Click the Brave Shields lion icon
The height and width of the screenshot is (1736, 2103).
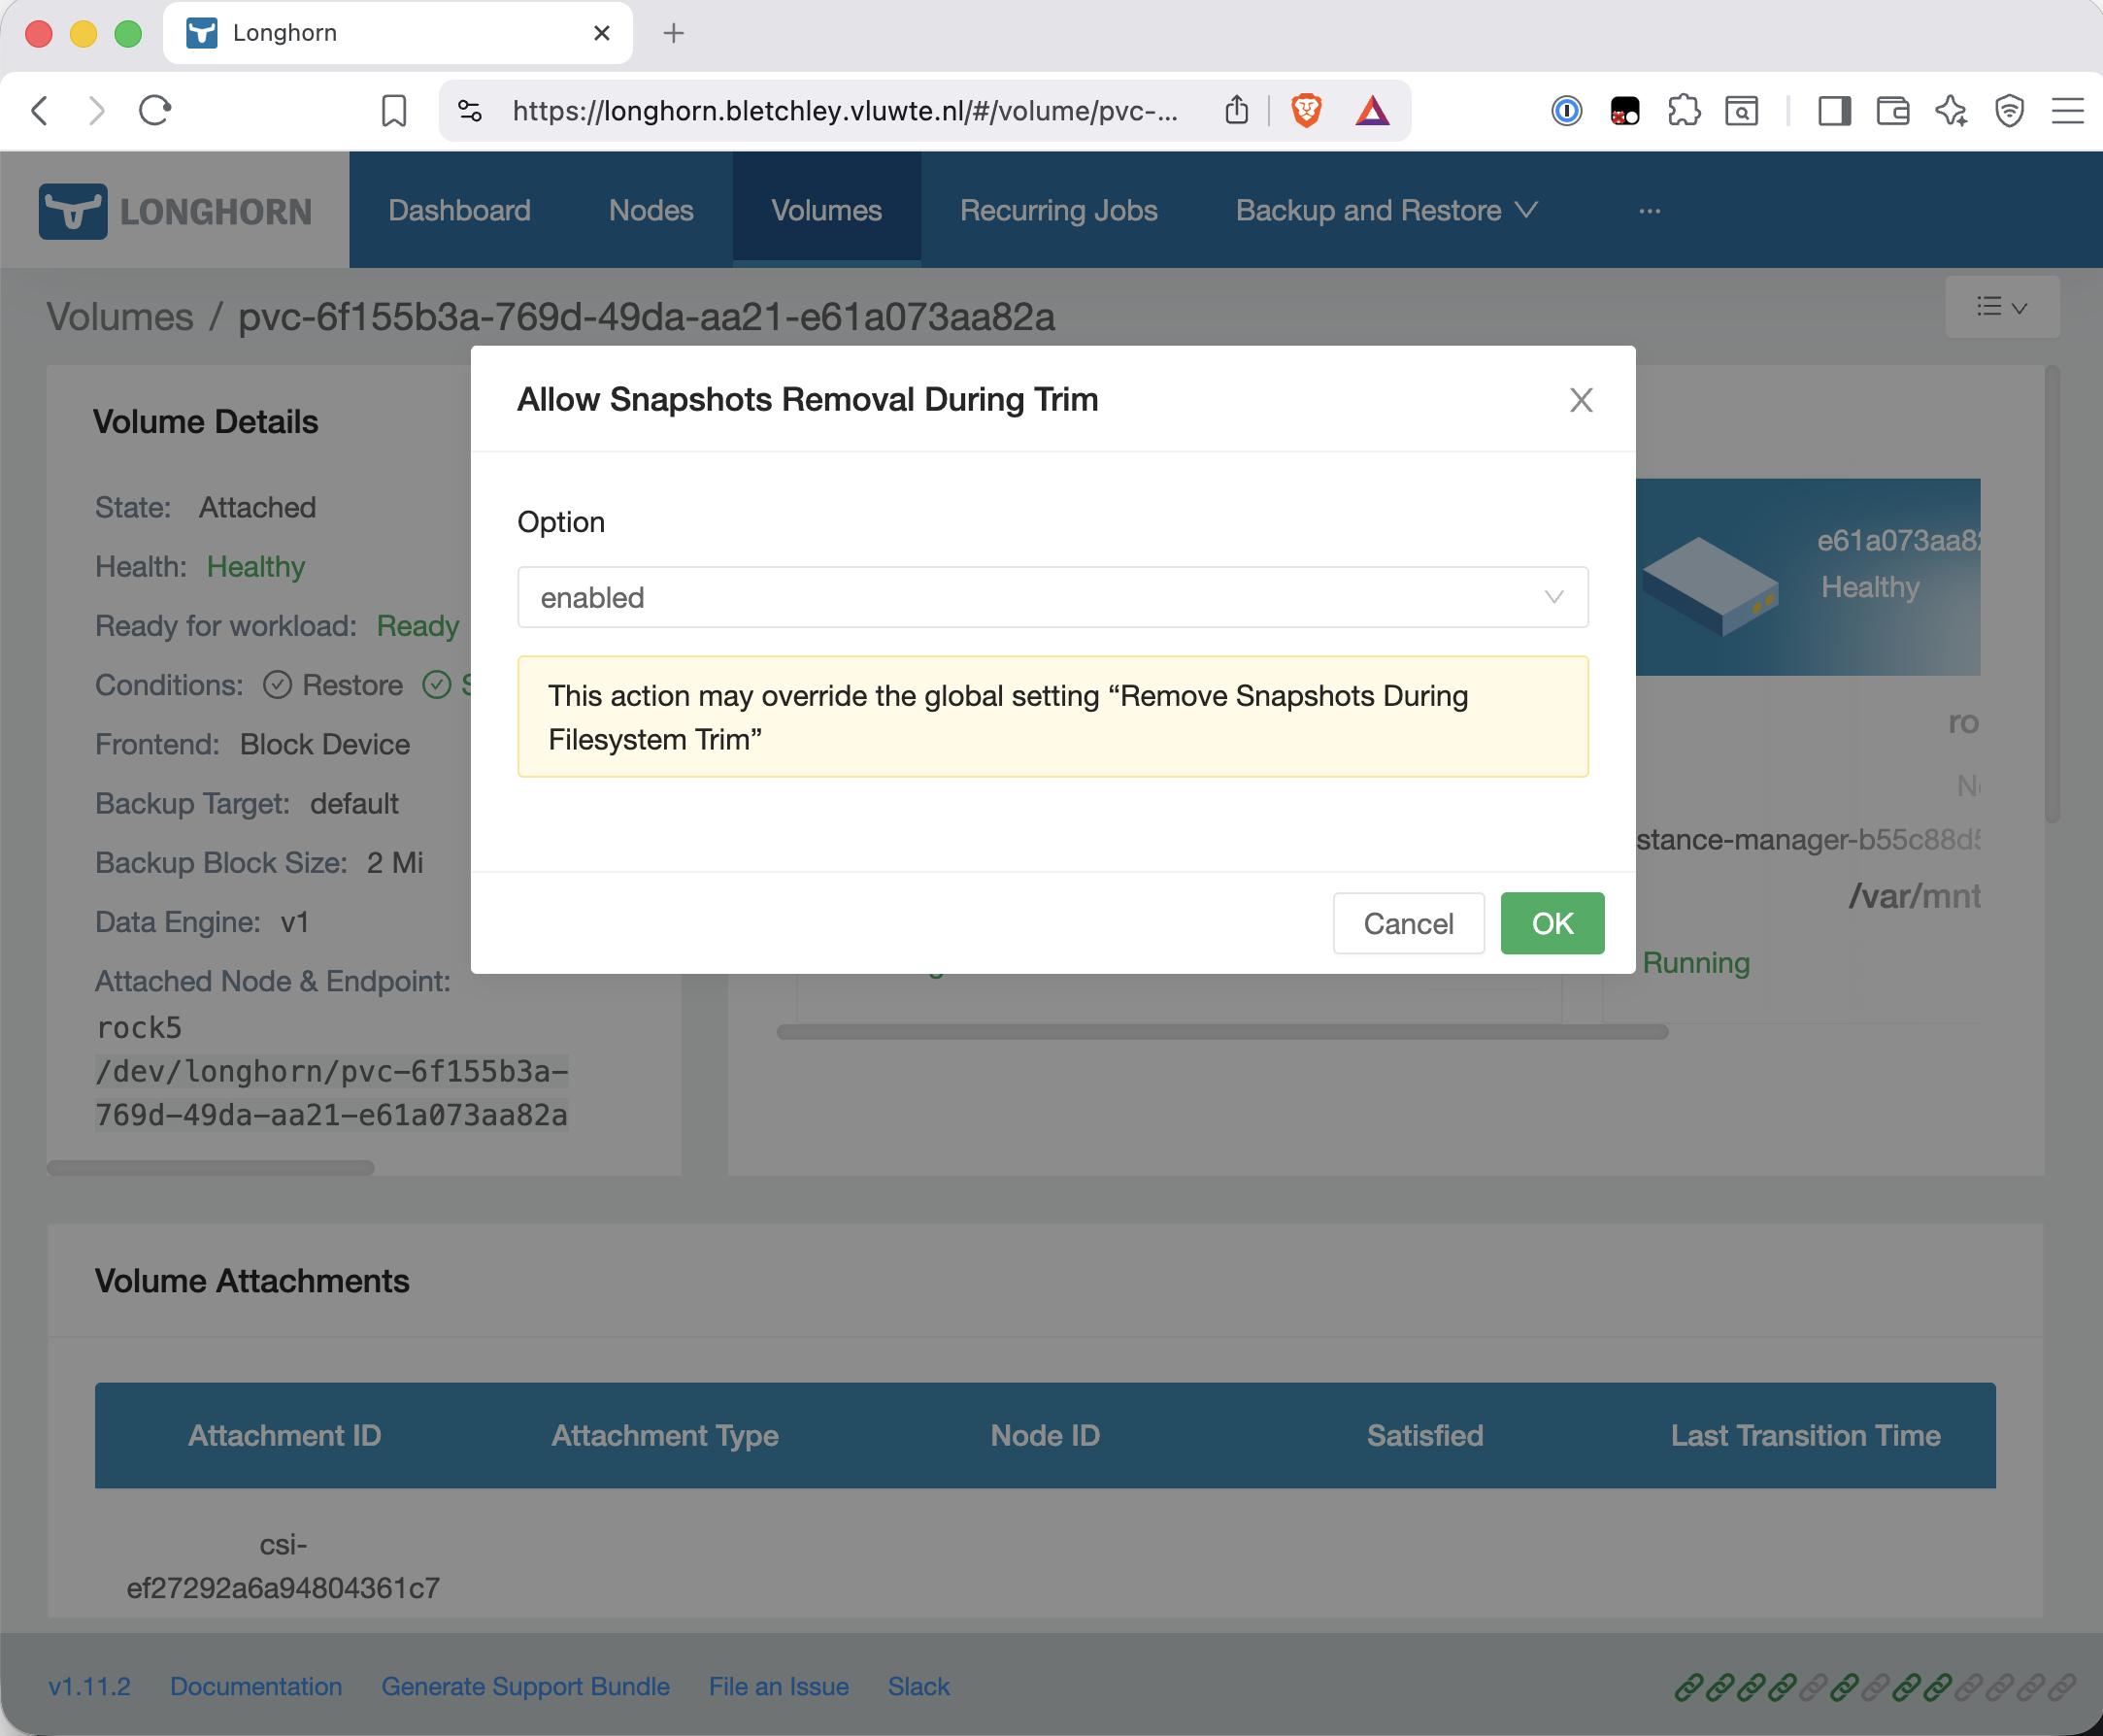point(1306,110)
